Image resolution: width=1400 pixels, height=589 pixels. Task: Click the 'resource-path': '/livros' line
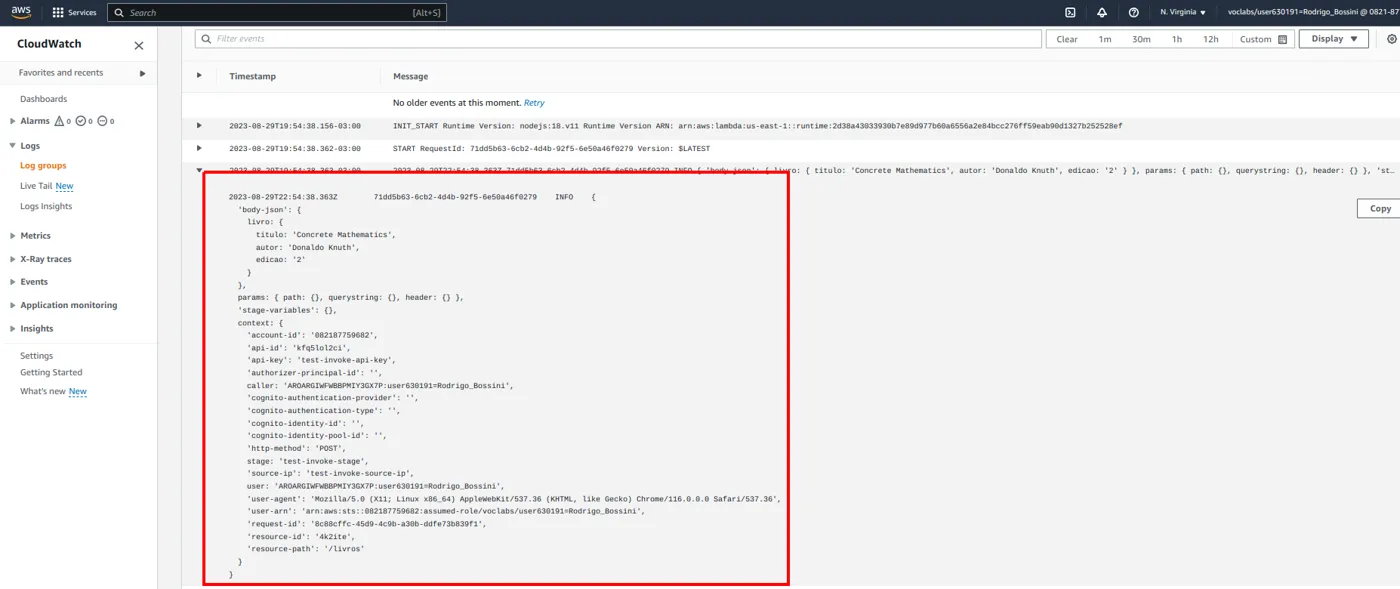pyautogui.click(x=306, y=549)
